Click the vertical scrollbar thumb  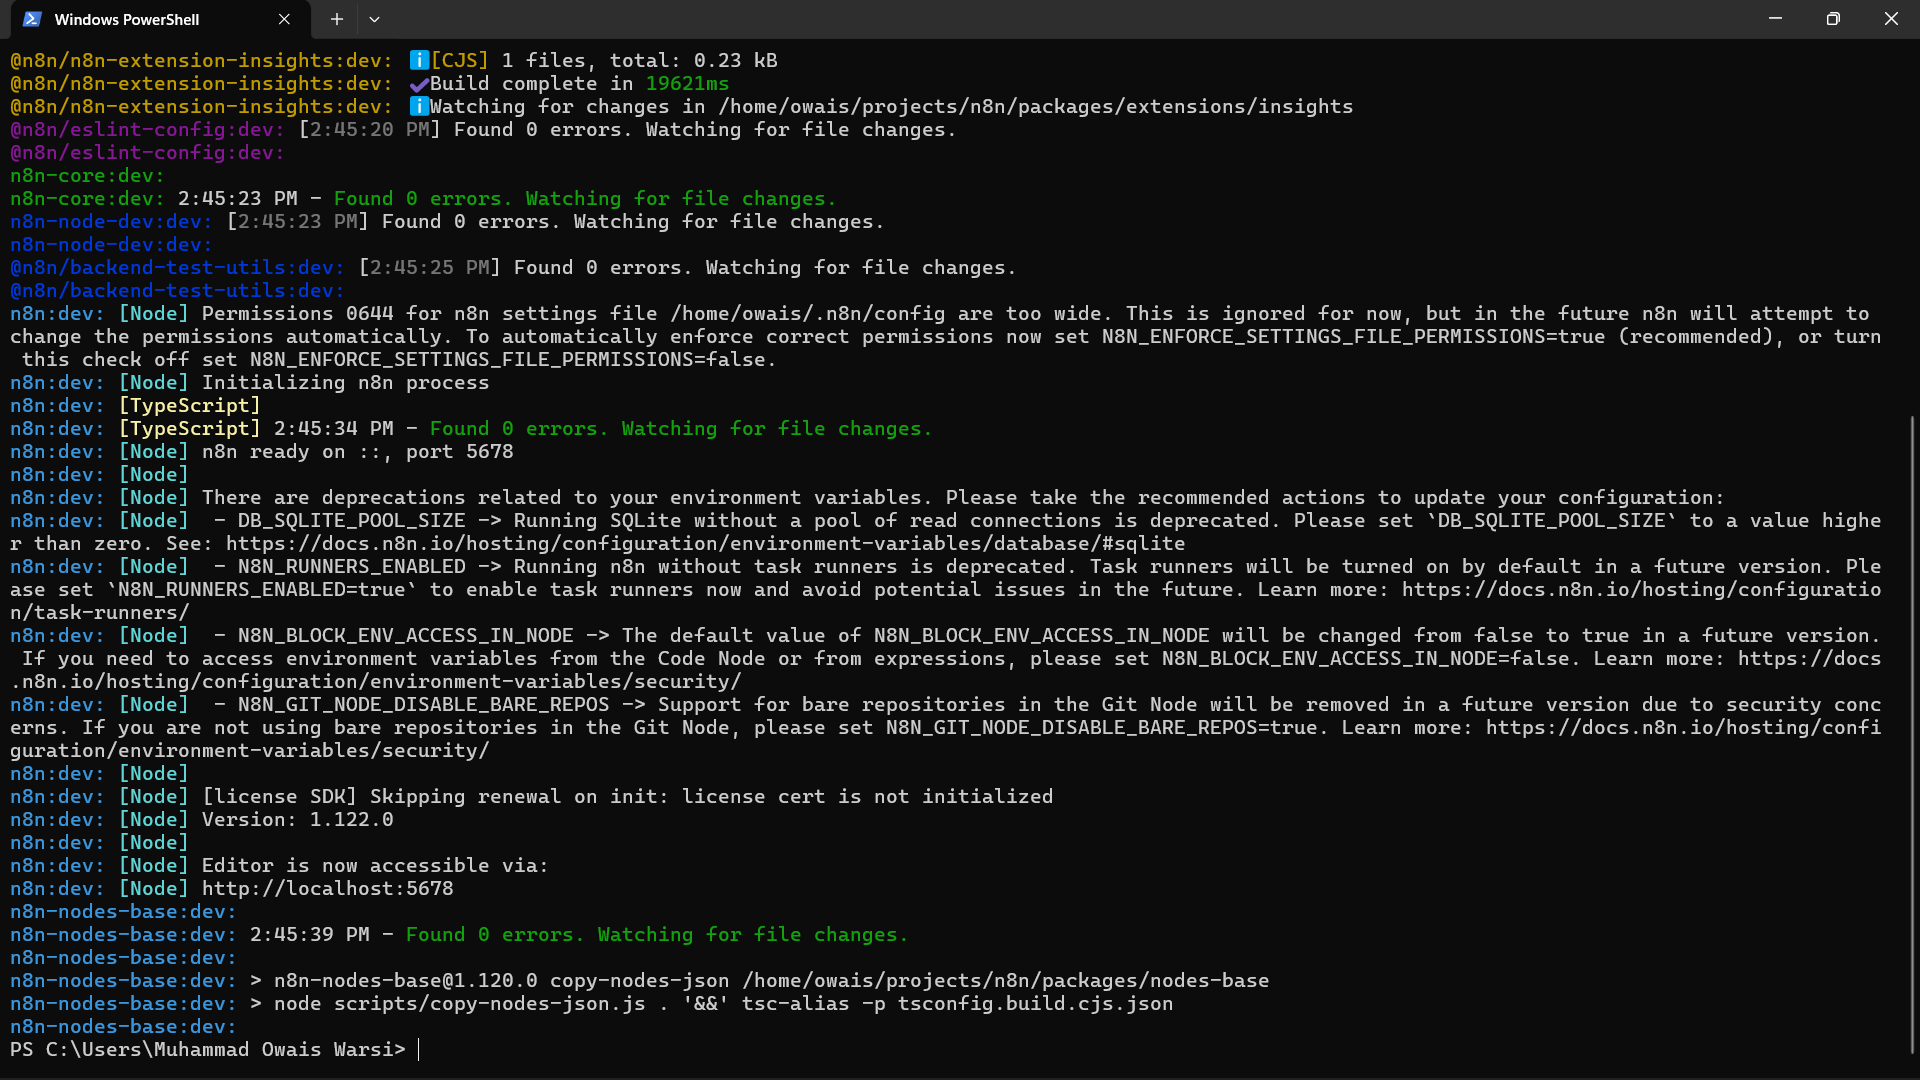1912,735
